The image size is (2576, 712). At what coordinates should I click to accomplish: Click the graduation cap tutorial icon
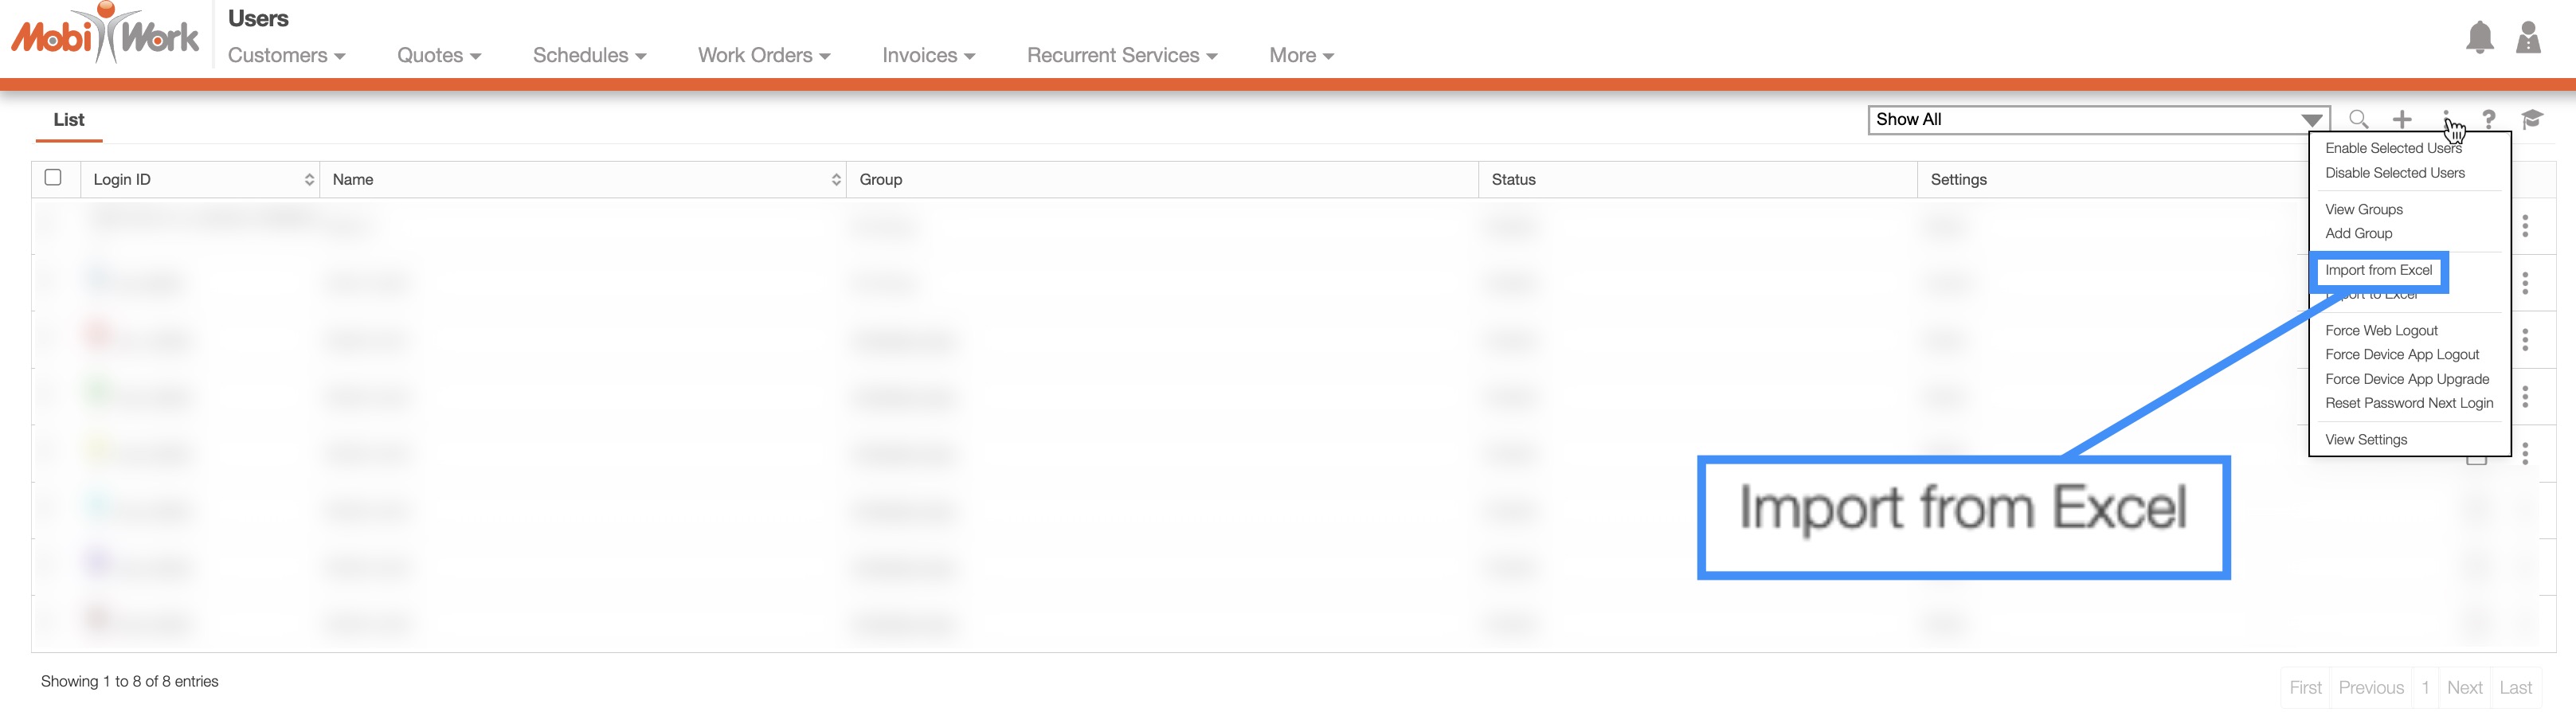2532,119
